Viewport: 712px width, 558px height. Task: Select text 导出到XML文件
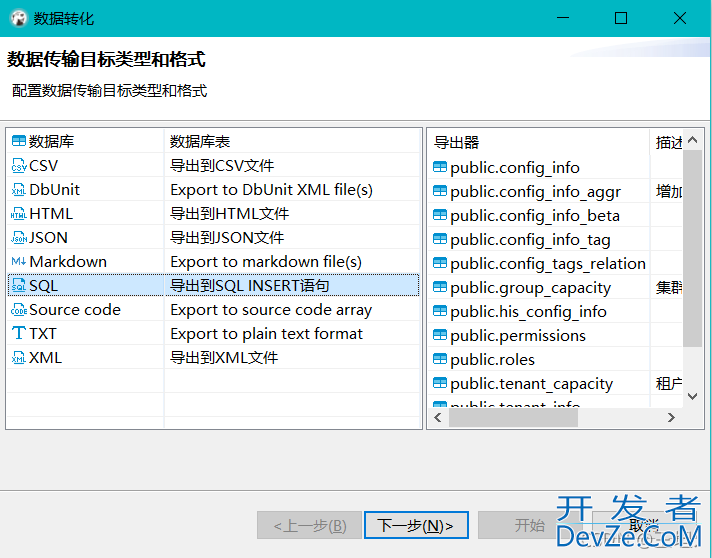pyautogui.click(x=224, y=358)
